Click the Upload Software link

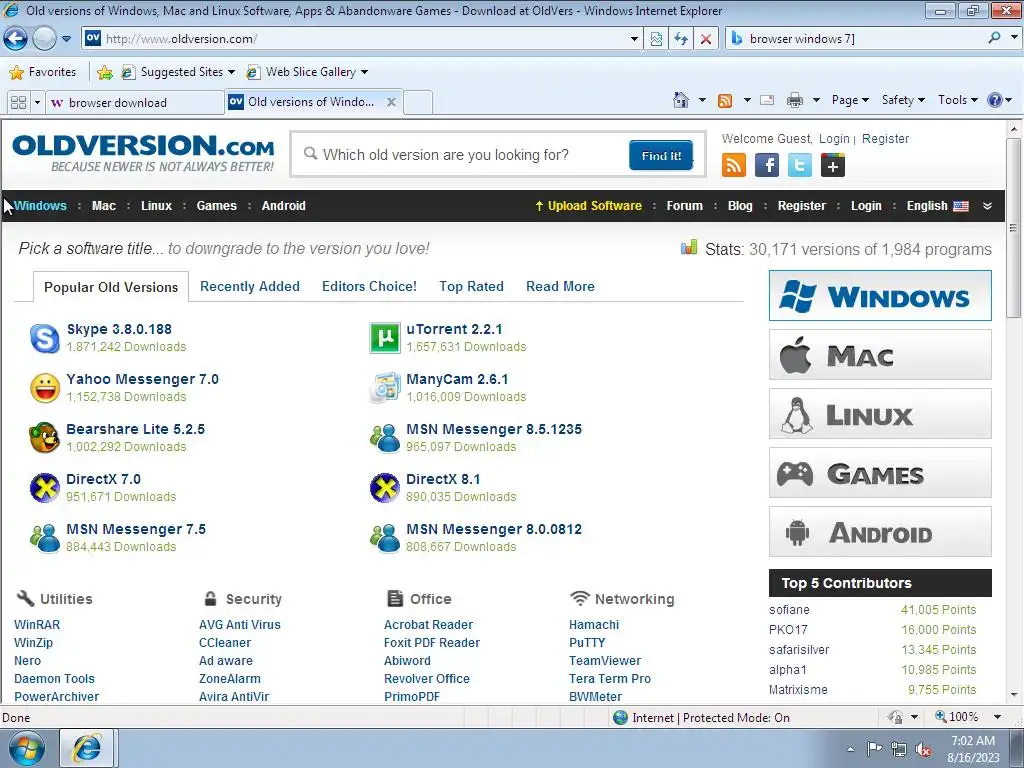(x=588, y=206)
